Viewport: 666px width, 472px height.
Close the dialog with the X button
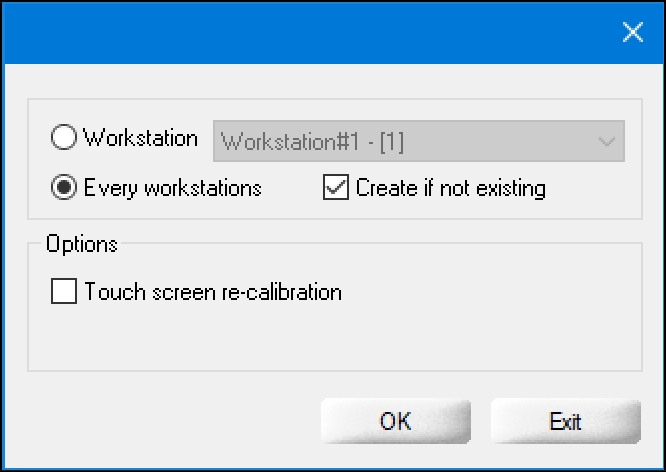click(632, 32)
